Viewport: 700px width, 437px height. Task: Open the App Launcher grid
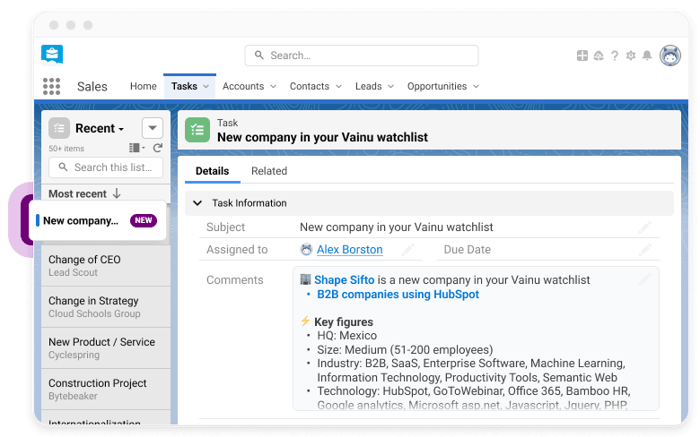(x=52, y=87)
